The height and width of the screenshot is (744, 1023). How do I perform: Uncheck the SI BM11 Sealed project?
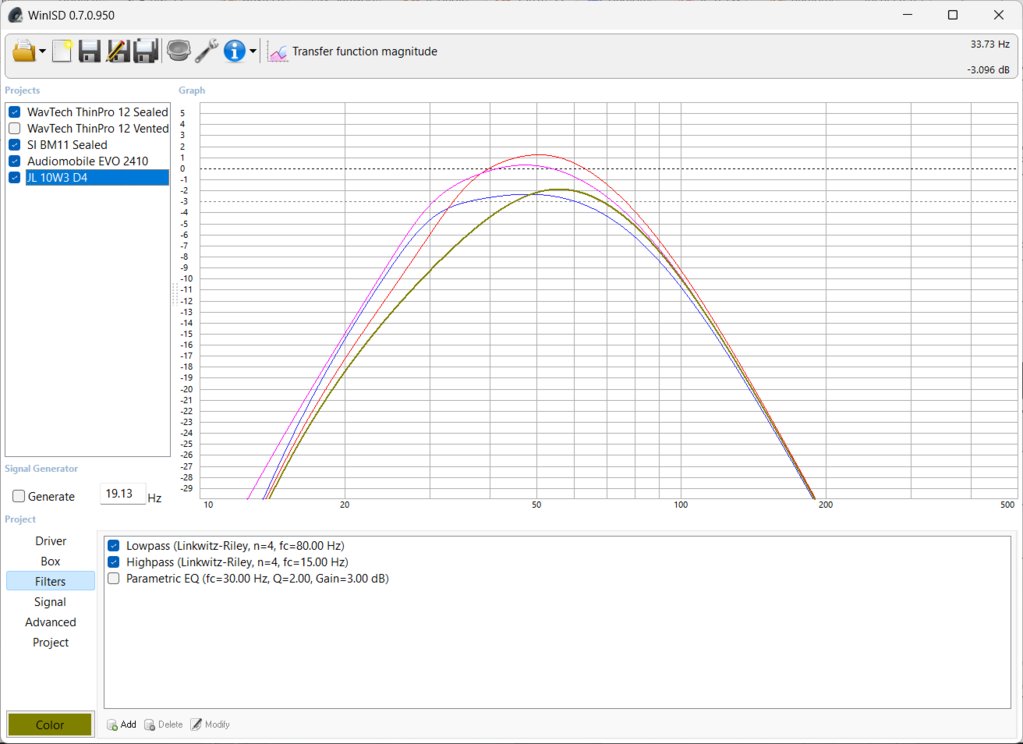[15, 145]
